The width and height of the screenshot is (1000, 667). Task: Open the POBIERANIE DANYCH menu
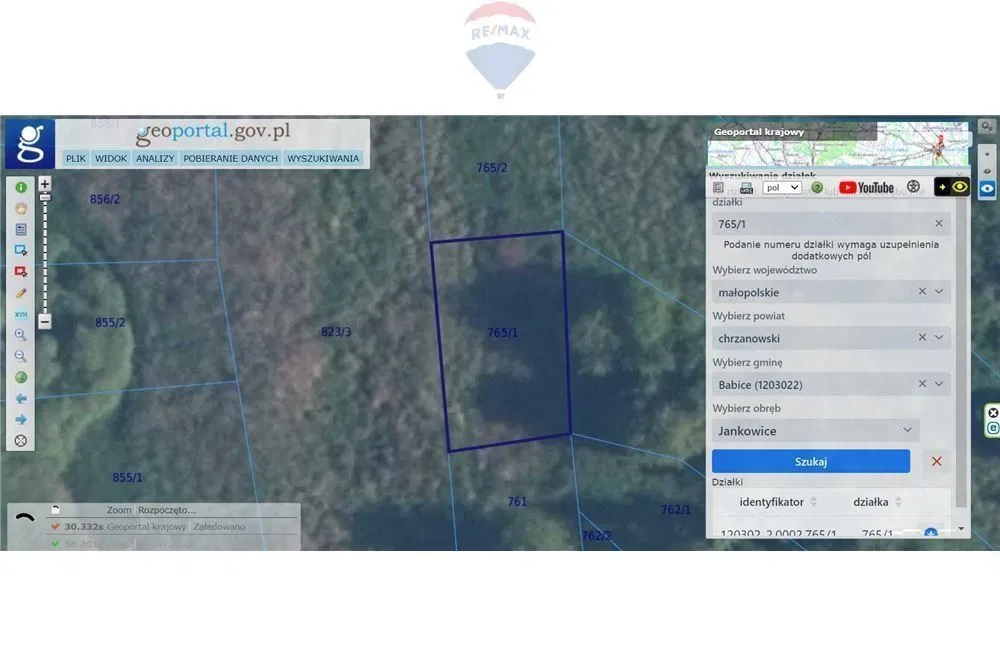tap(231, 158)
